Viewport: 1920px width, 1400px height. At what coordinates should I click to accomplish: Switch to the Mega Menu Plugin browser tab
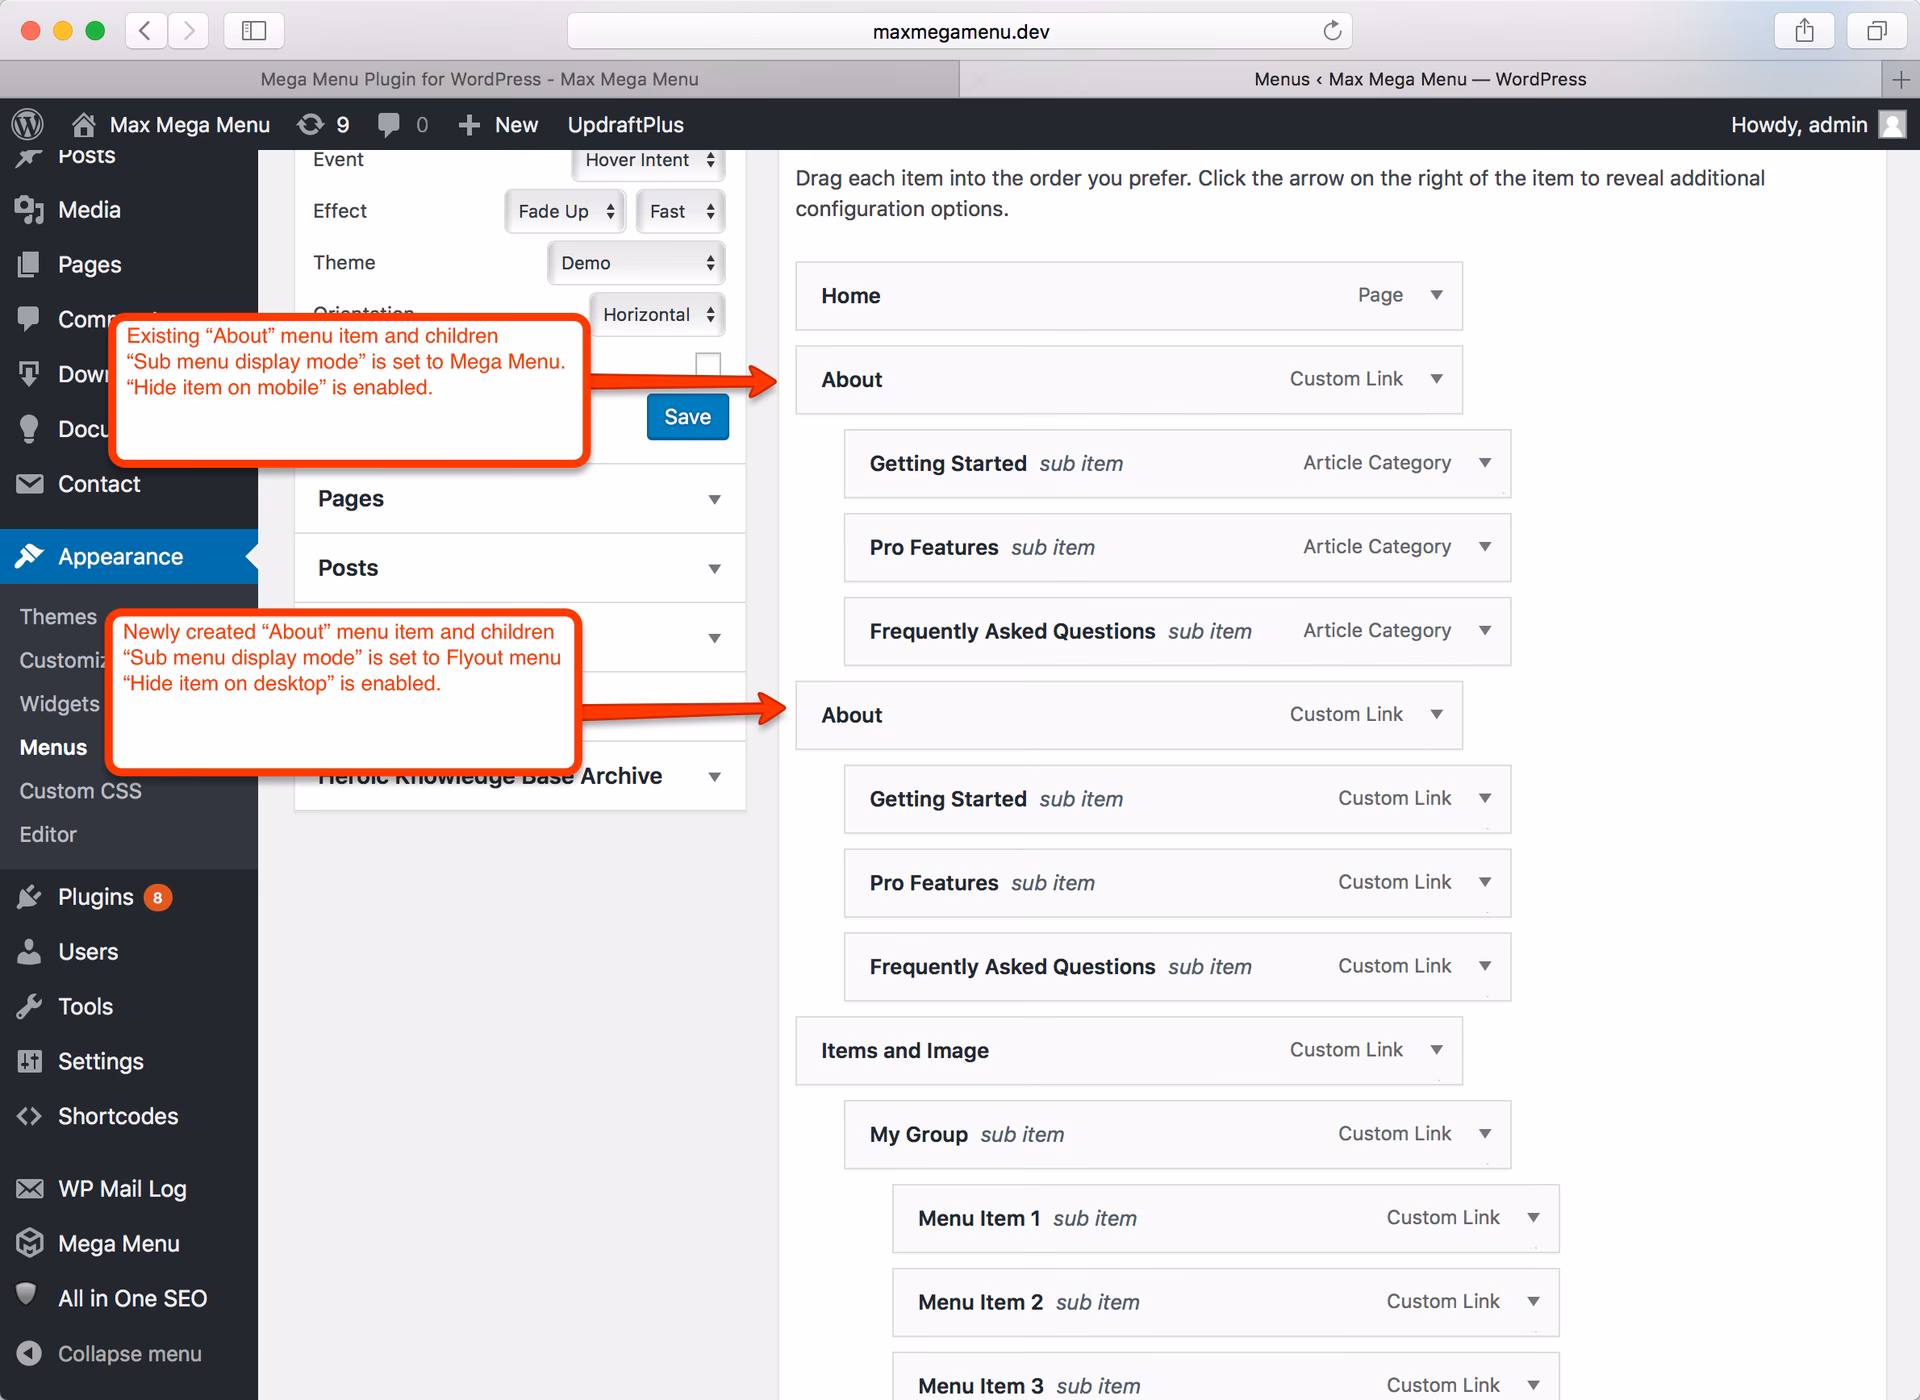(479, 79)
